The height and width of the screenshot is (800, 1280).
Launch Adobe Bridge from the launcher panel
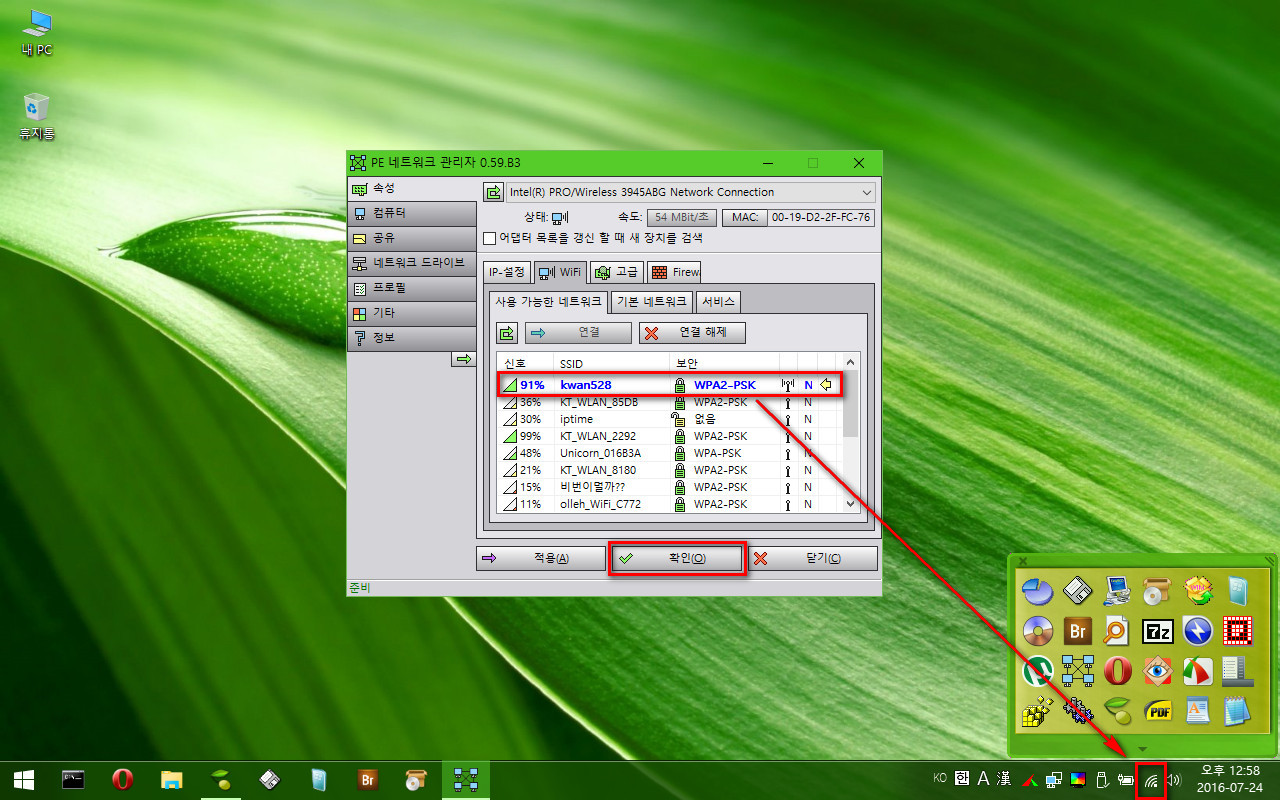click(x=1078, y=631)
